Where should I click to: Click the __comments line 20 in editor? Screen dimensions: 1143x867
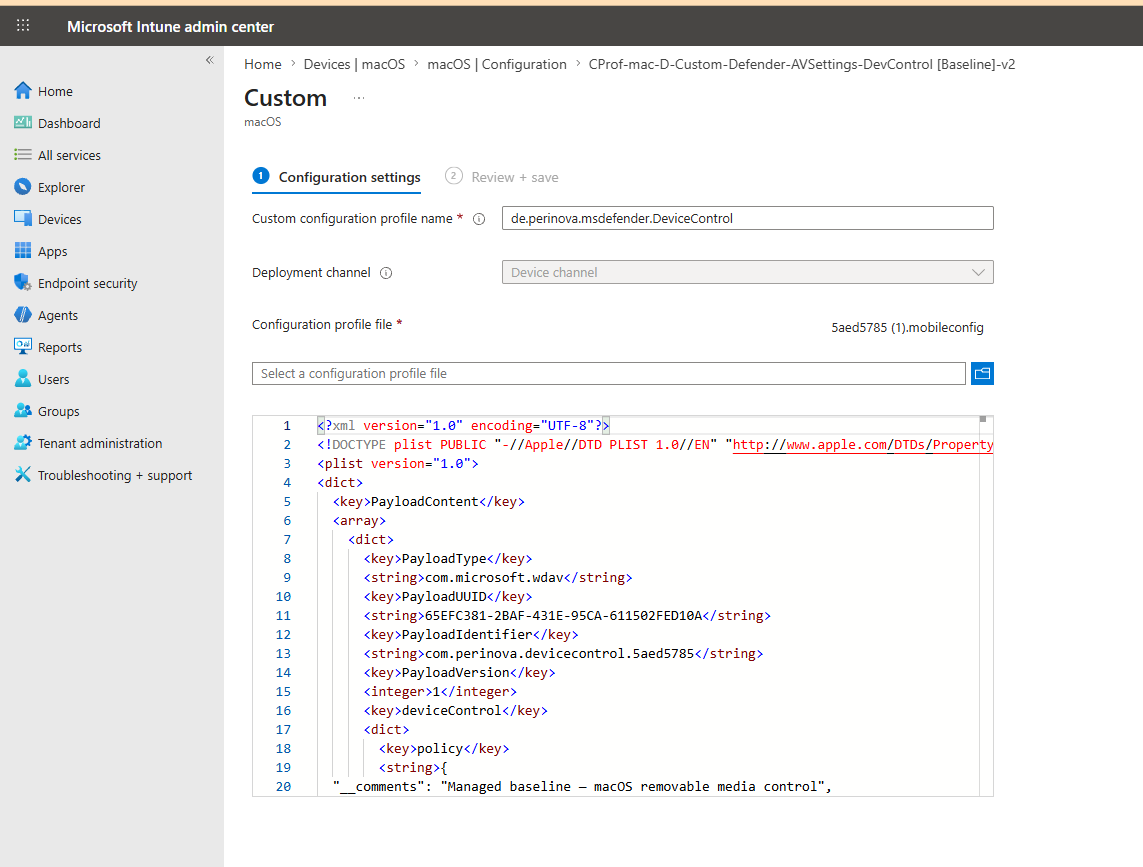(x=582, y=786)
